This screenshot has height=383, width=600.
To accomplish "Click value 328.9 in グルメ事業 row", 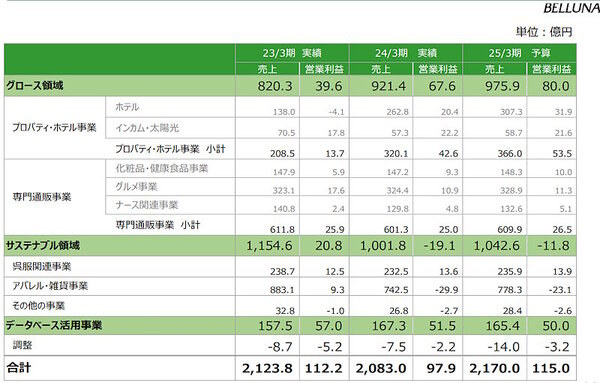I will [511, 191].
